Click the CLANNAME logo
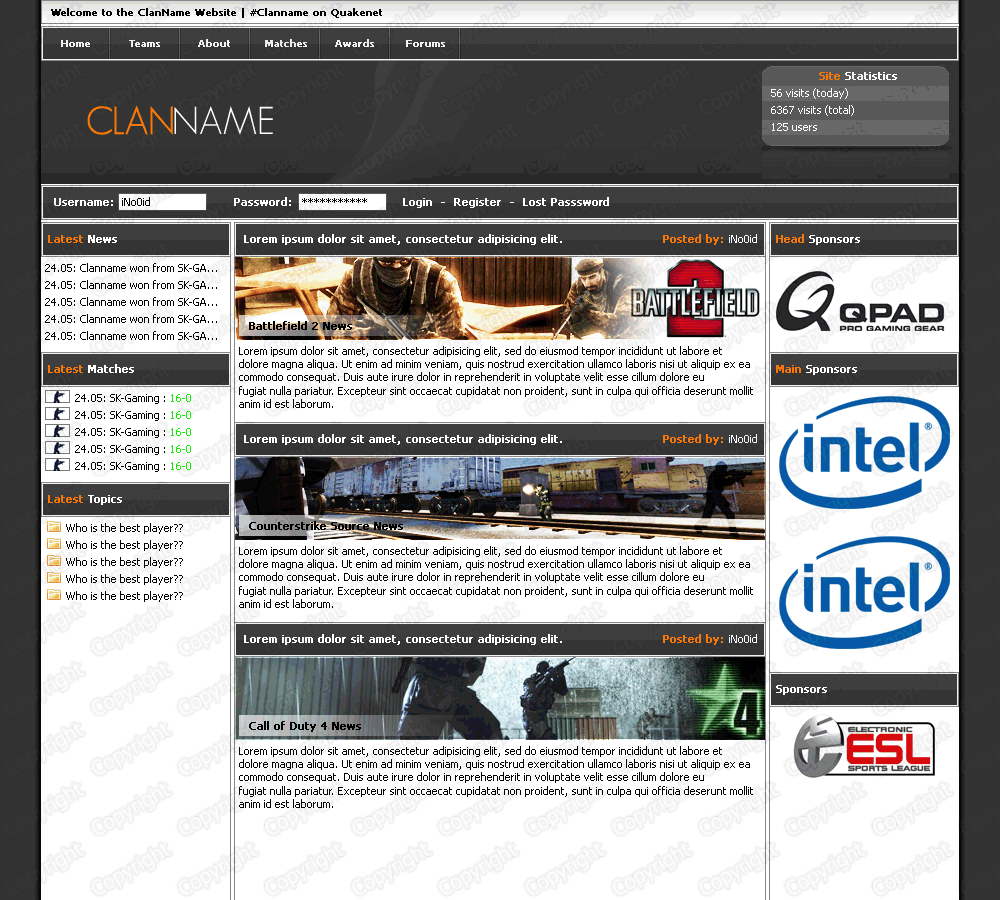Image resolution: width=1000 pixels, height=900 pixels. tap(180, 121)
